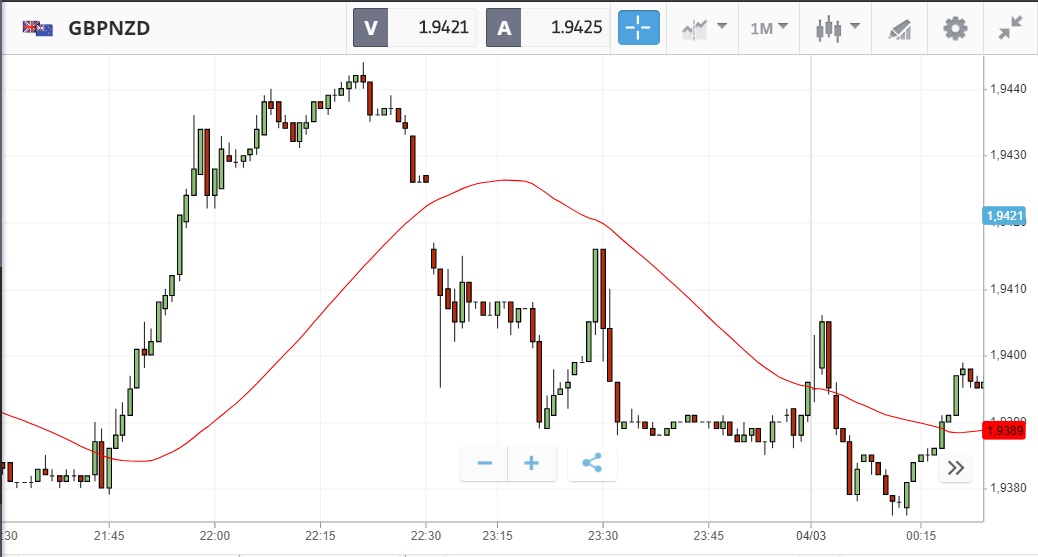Click the collapse chart arrows icon
The height and width of the screenshot is (557, 1038).
pos(1011,28)
